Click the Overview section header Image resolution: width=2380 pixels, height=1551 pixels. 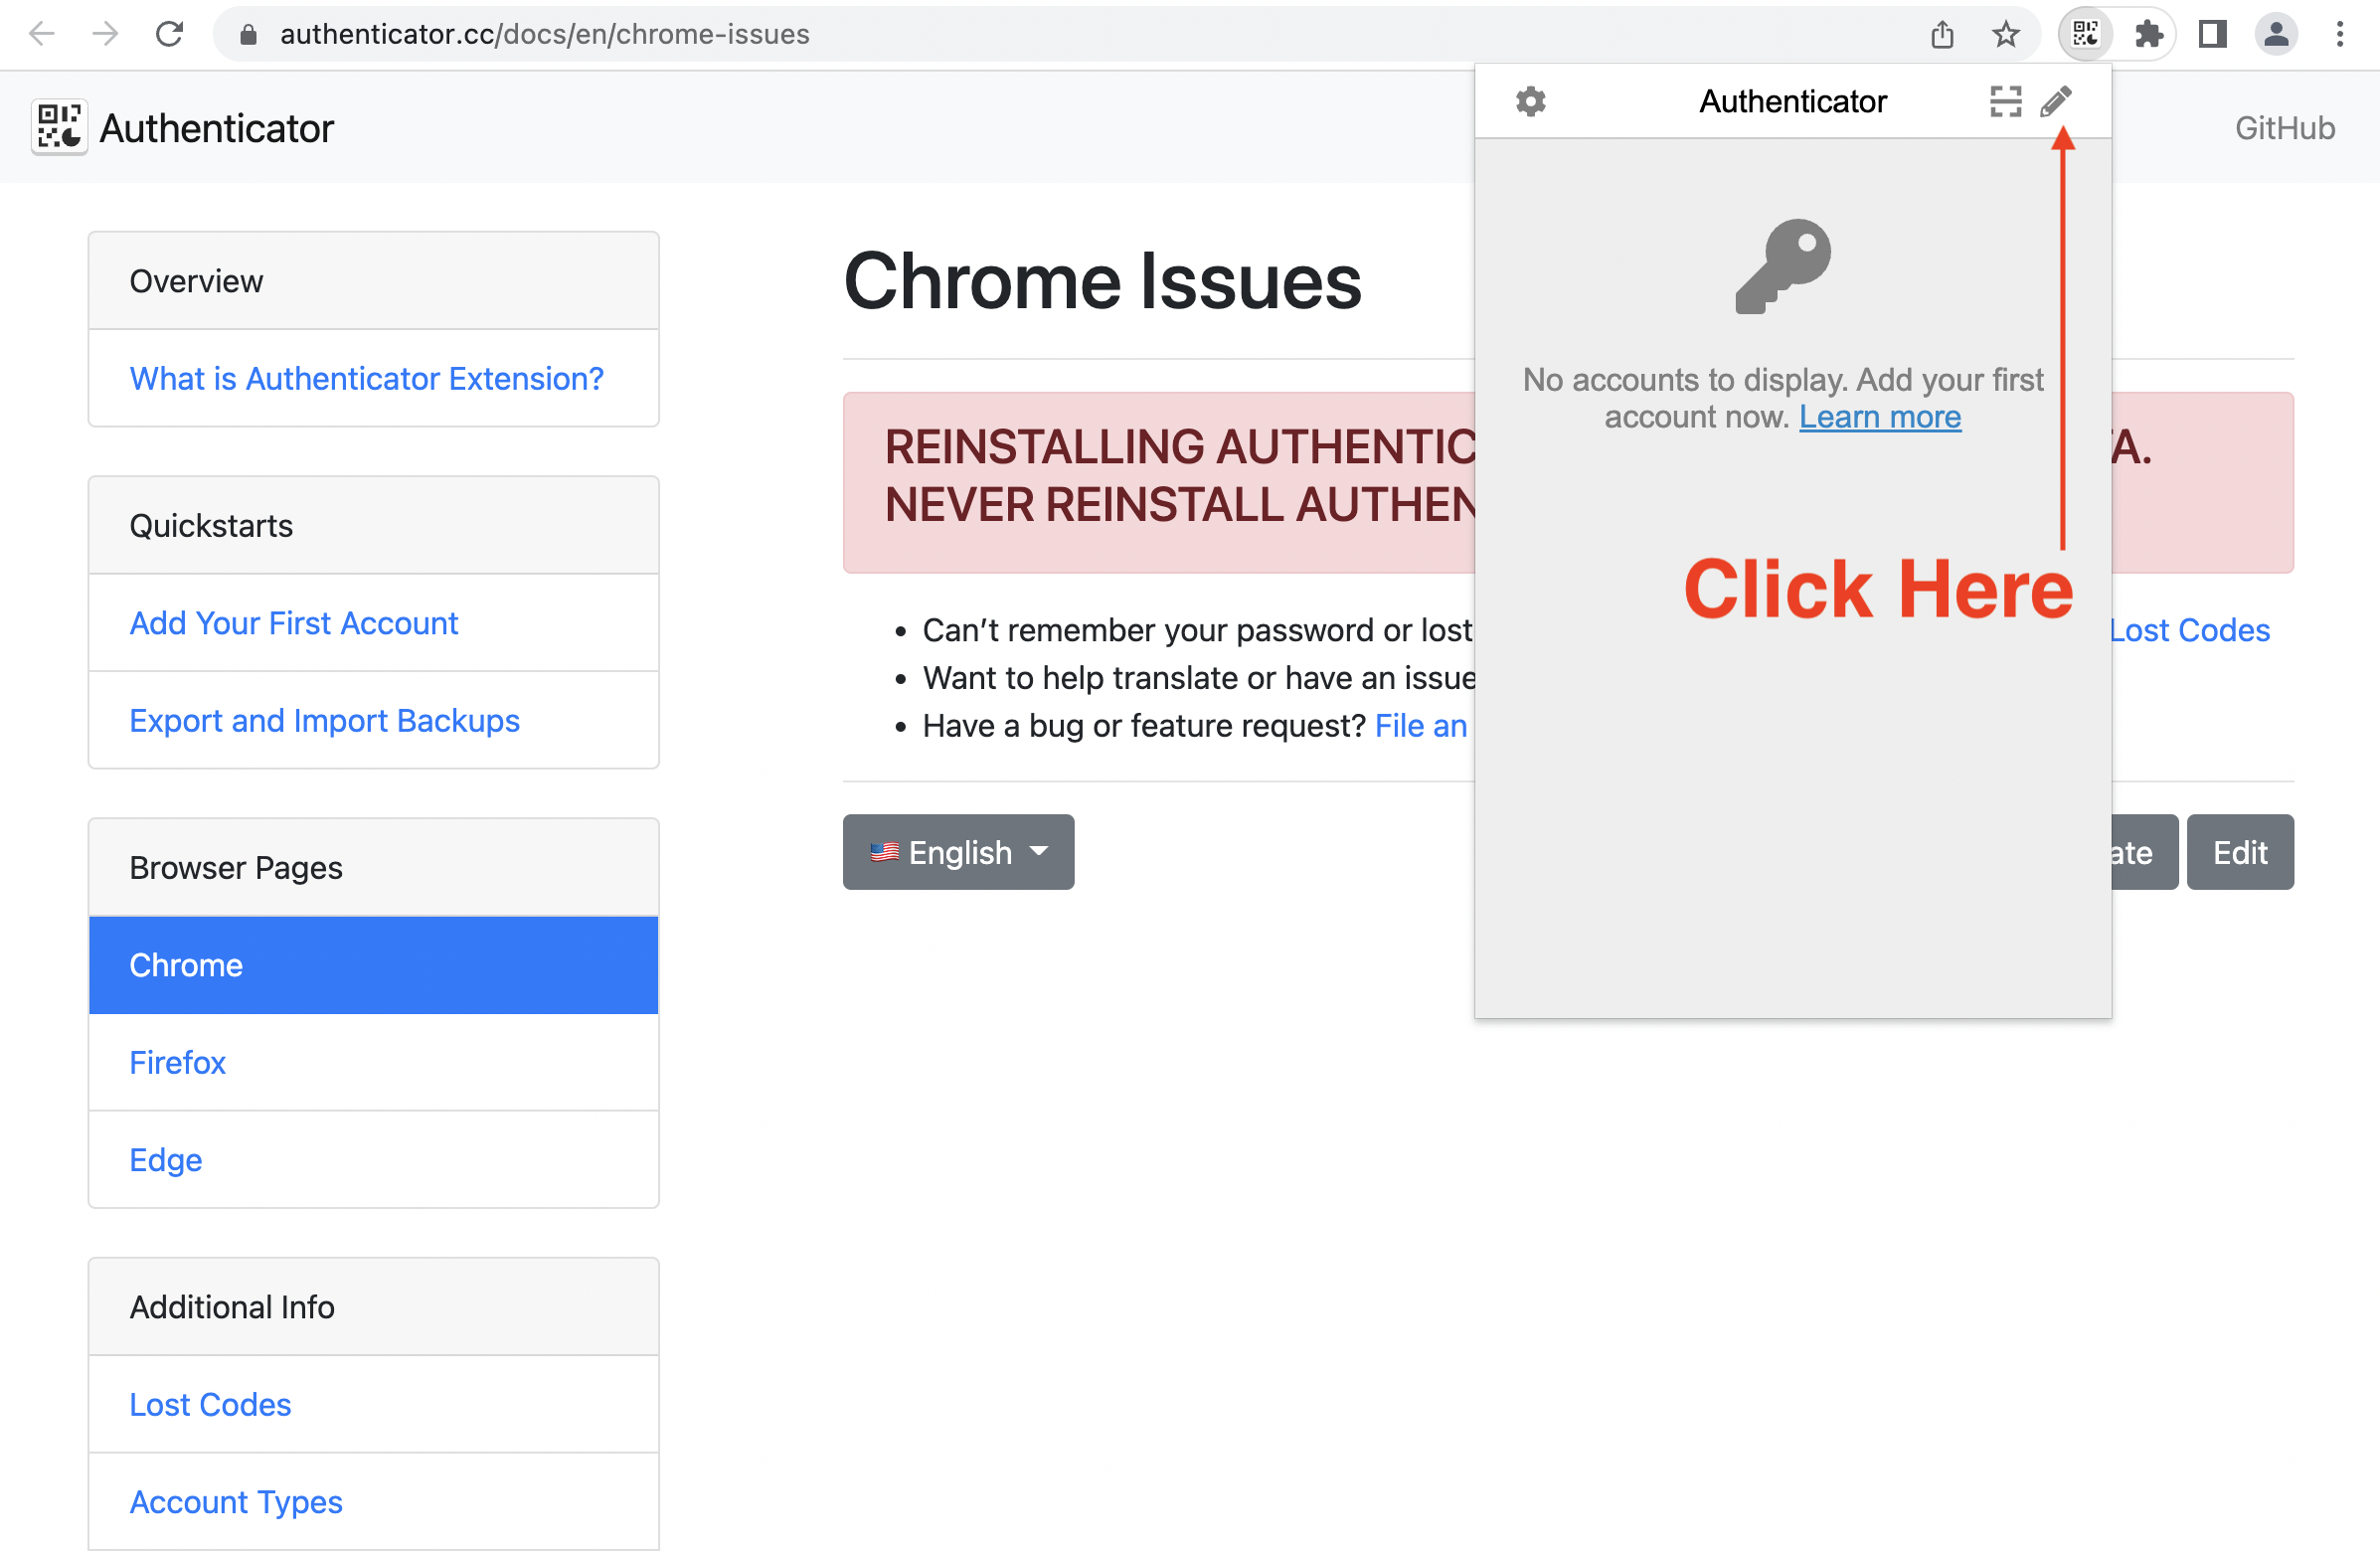pos(373,281)
